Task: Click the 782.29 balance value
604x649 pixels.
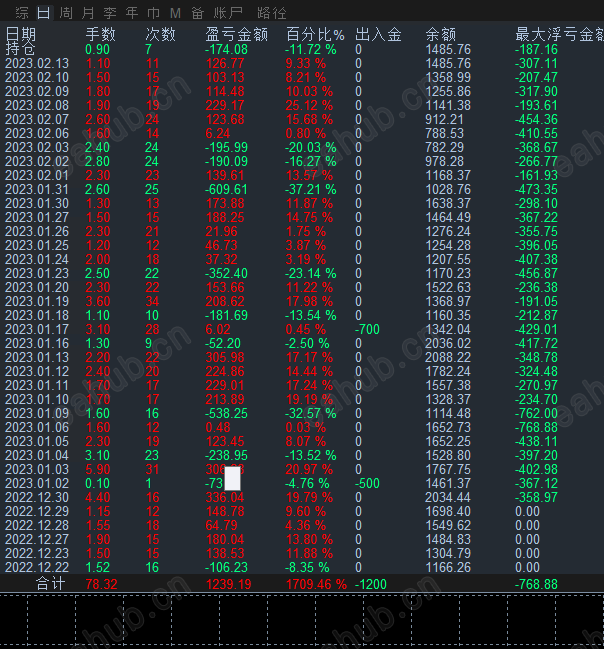Action: [445, 147]
